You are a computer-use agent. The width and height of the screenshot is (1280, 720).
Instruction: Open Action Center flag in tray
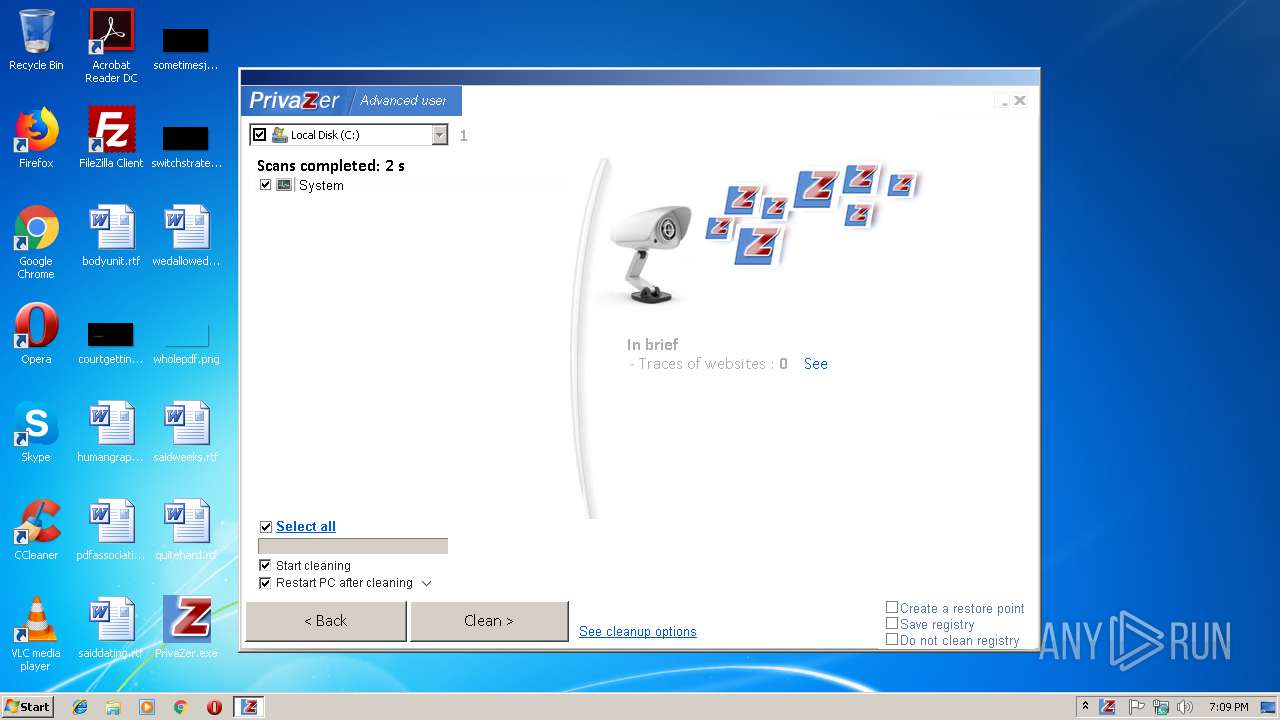tap(1136, 707)
